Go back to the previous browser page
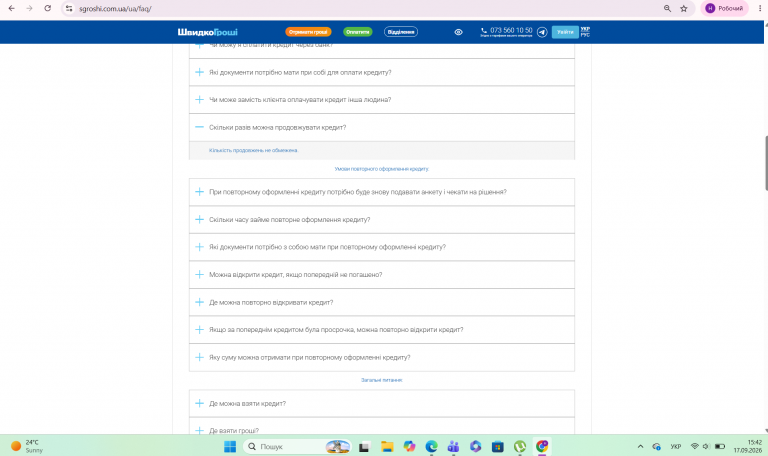The image size is (768, 456). 11,8
